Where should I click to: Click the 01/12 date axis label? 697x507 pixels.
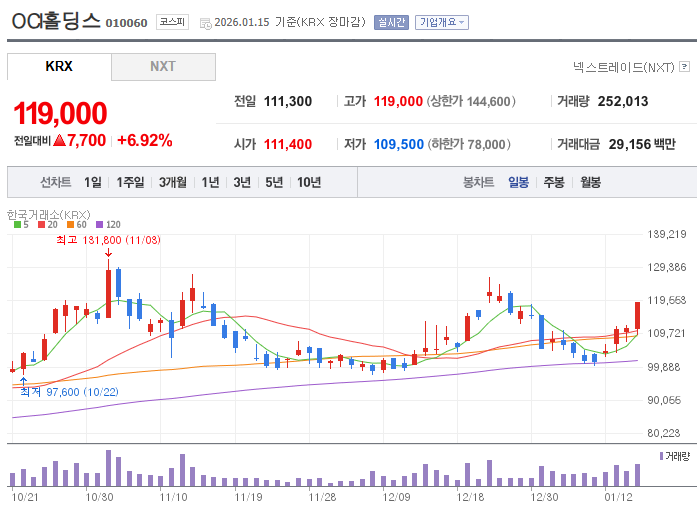(x=618, y=497)
